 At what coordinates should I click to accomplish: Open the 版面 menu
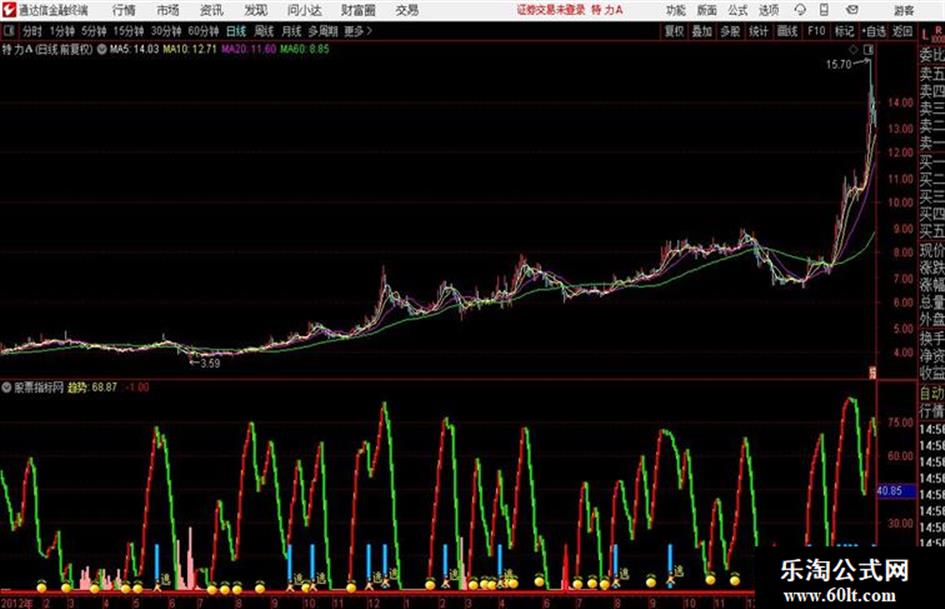tap(706, 10)
